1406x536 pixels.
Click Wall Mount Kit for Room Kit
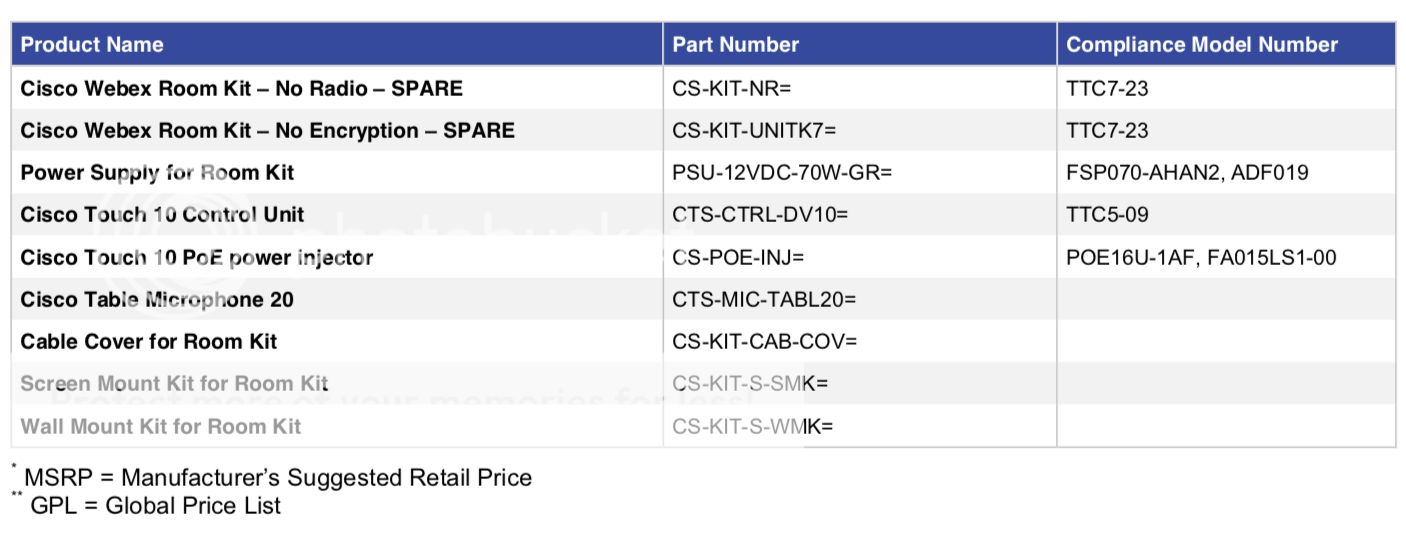[161, 426]
